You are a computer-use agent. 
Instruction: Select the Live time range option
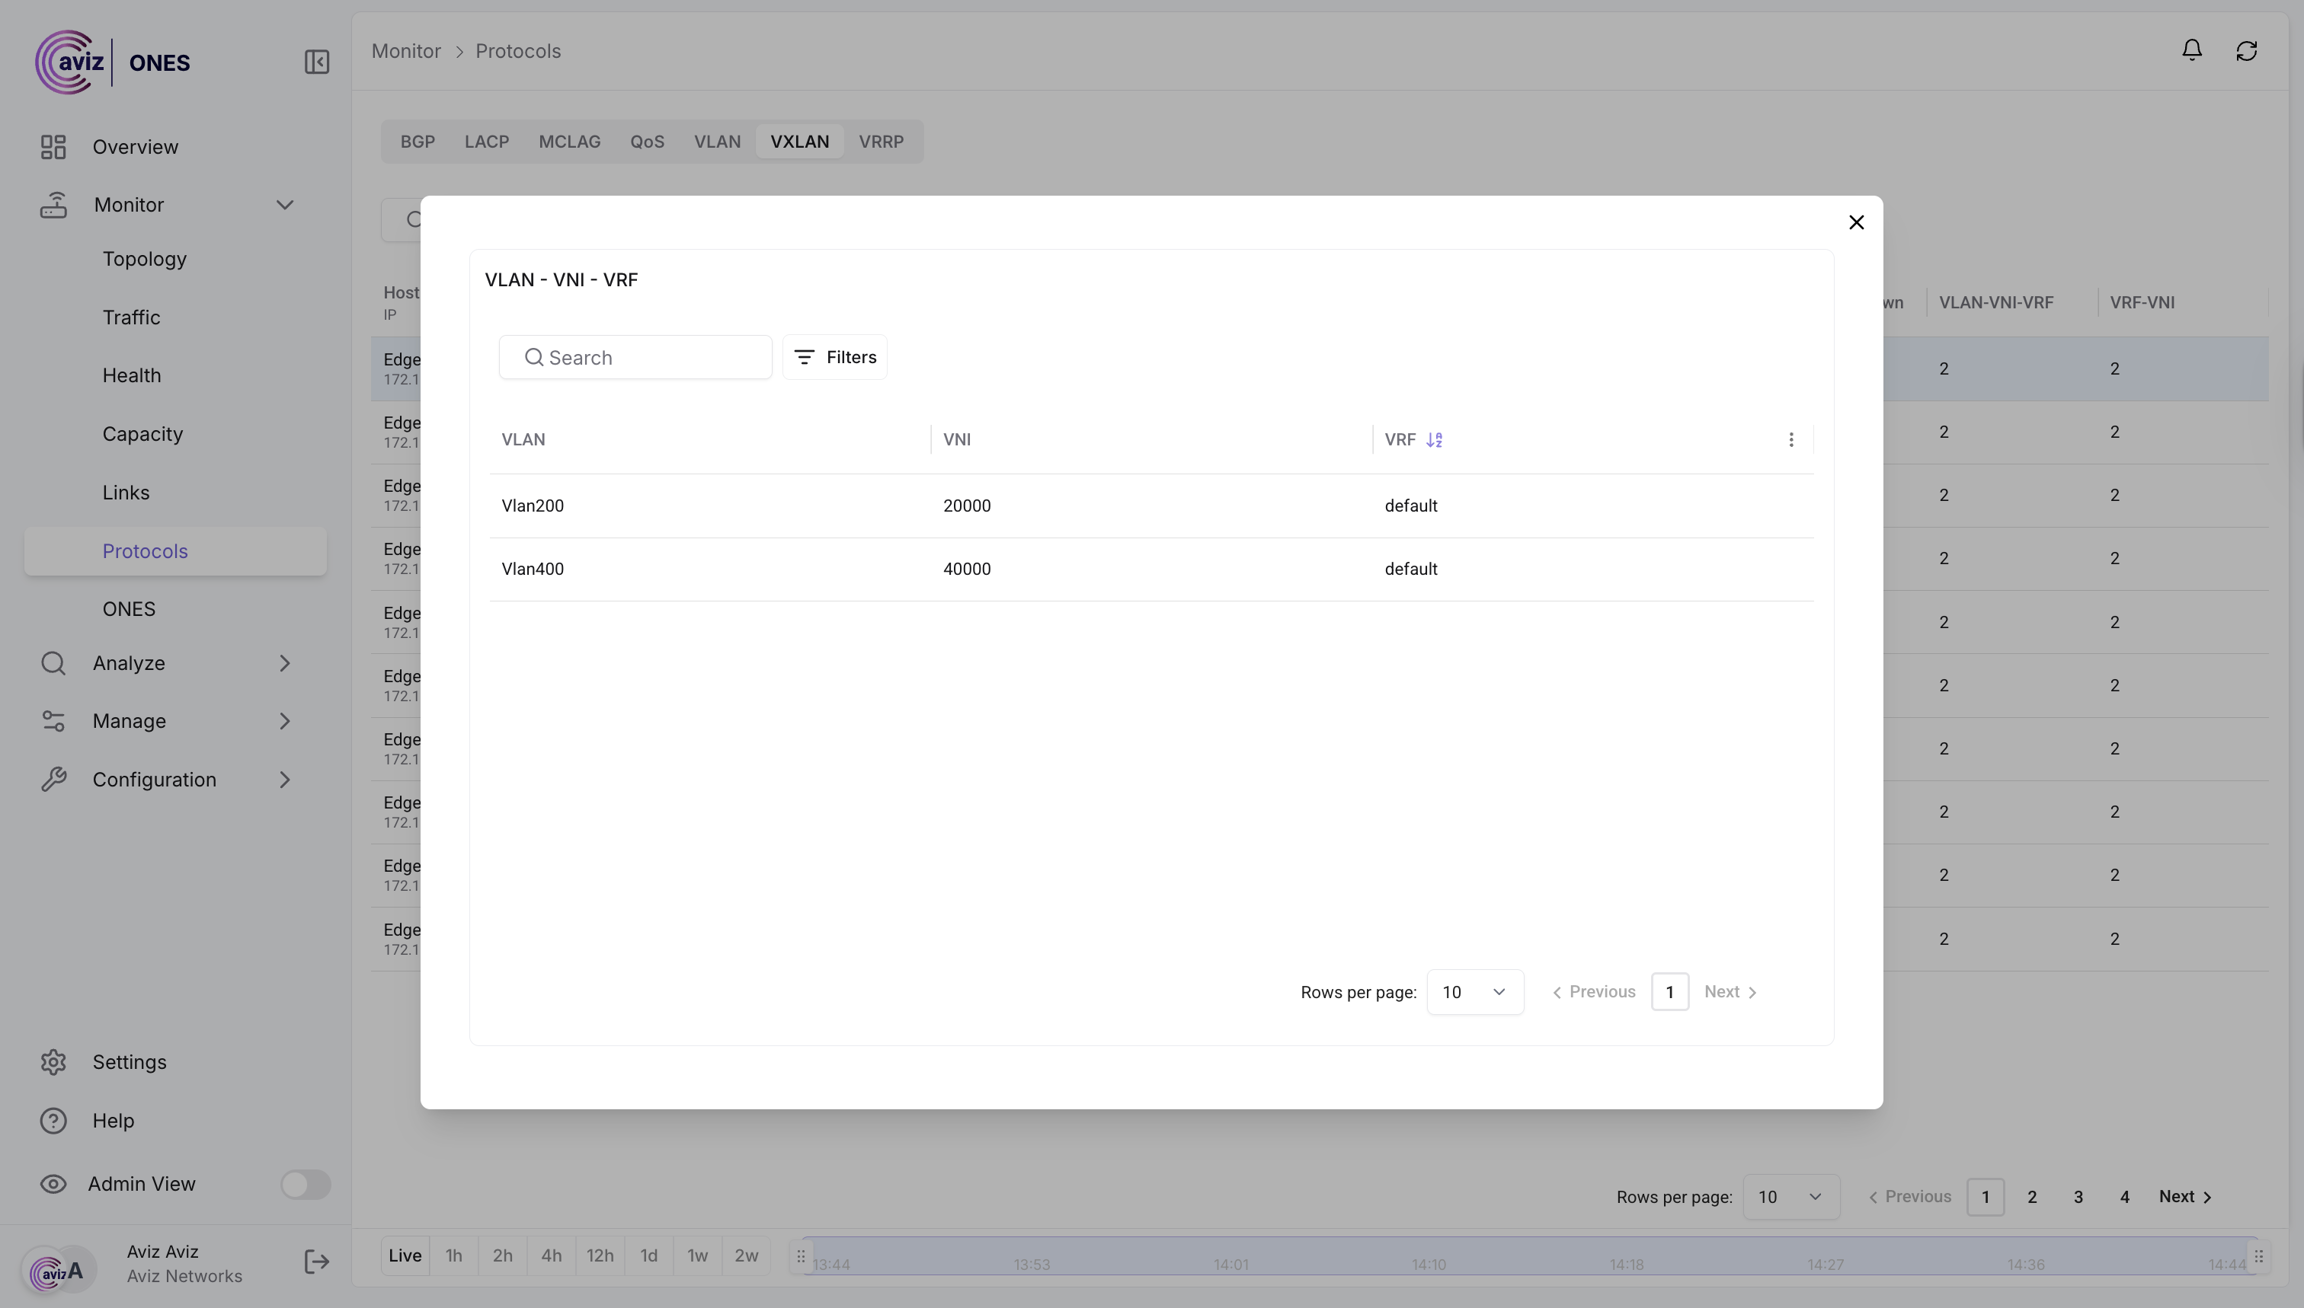405,1256
